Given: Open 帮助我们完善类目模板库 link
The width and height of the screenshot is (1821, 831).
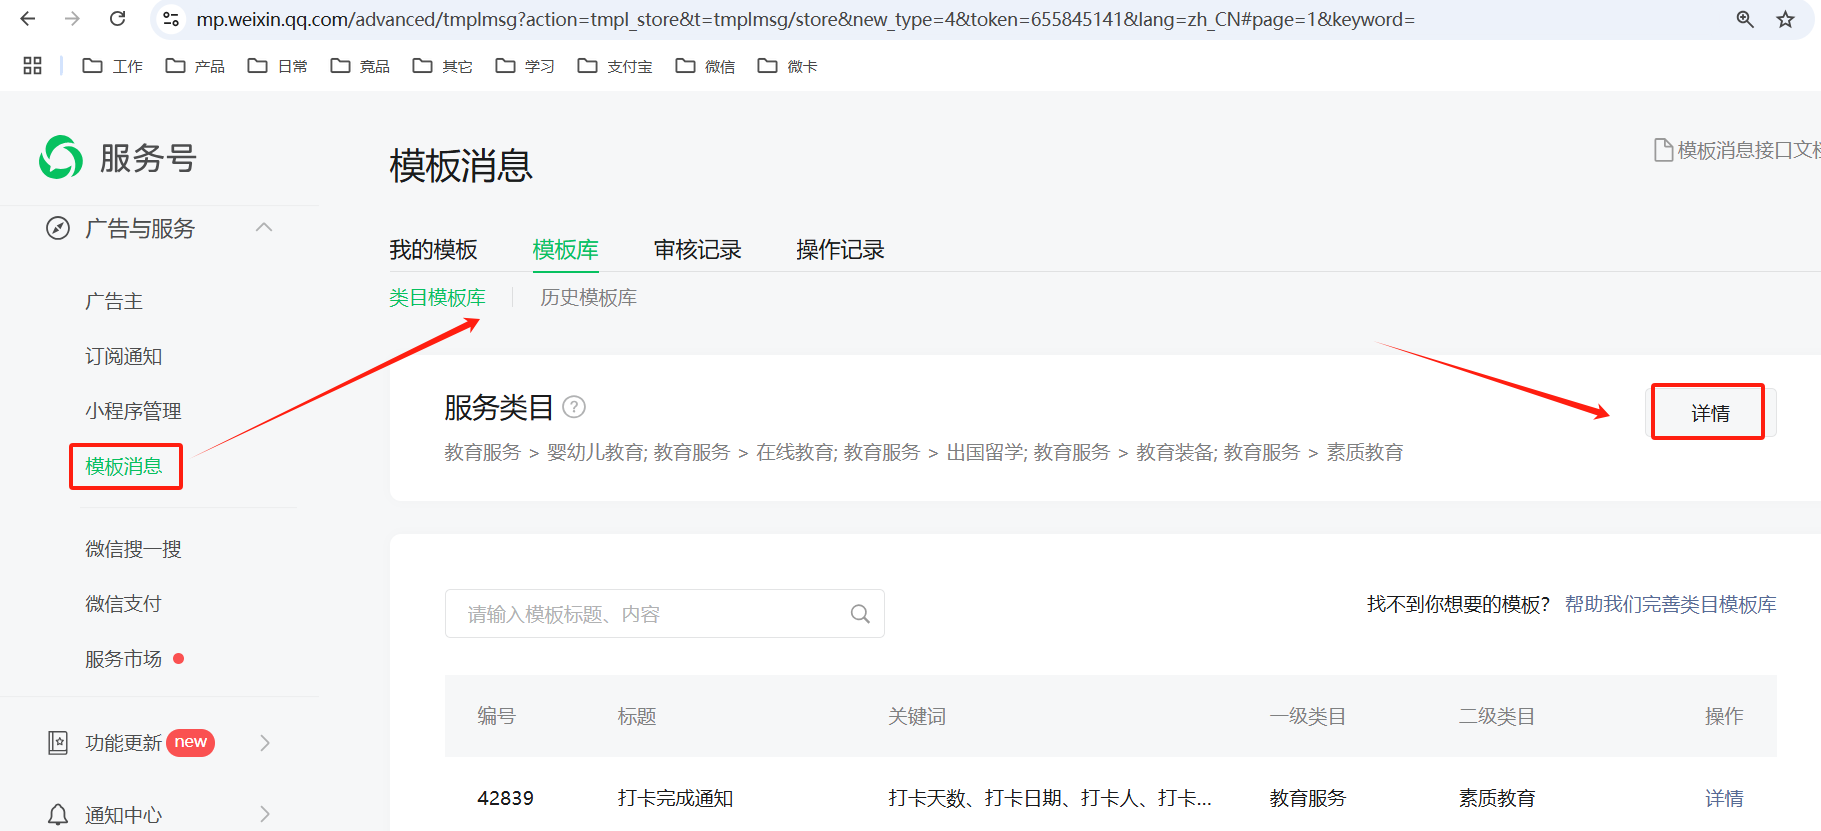Looking at the screenshot, I should (1670, 604).
